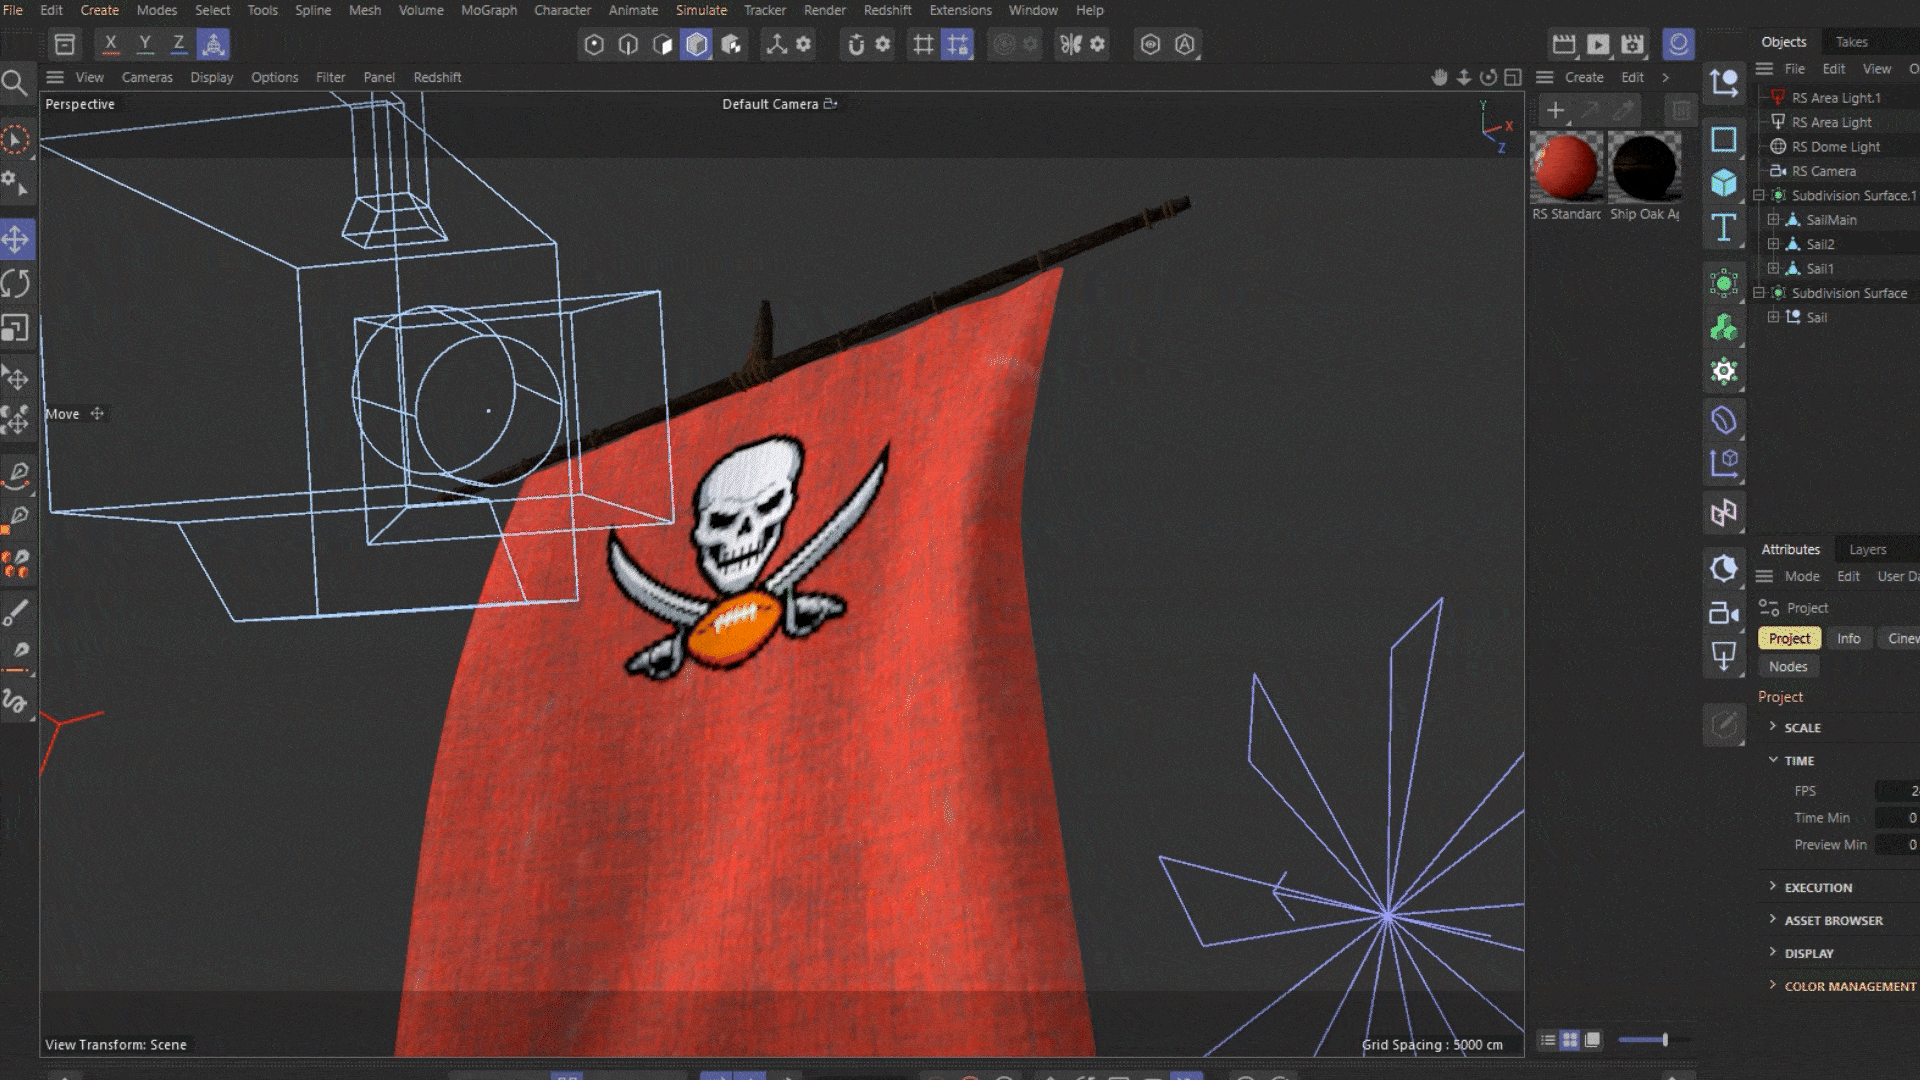Add a Cube primitive object

(1724, 183)
